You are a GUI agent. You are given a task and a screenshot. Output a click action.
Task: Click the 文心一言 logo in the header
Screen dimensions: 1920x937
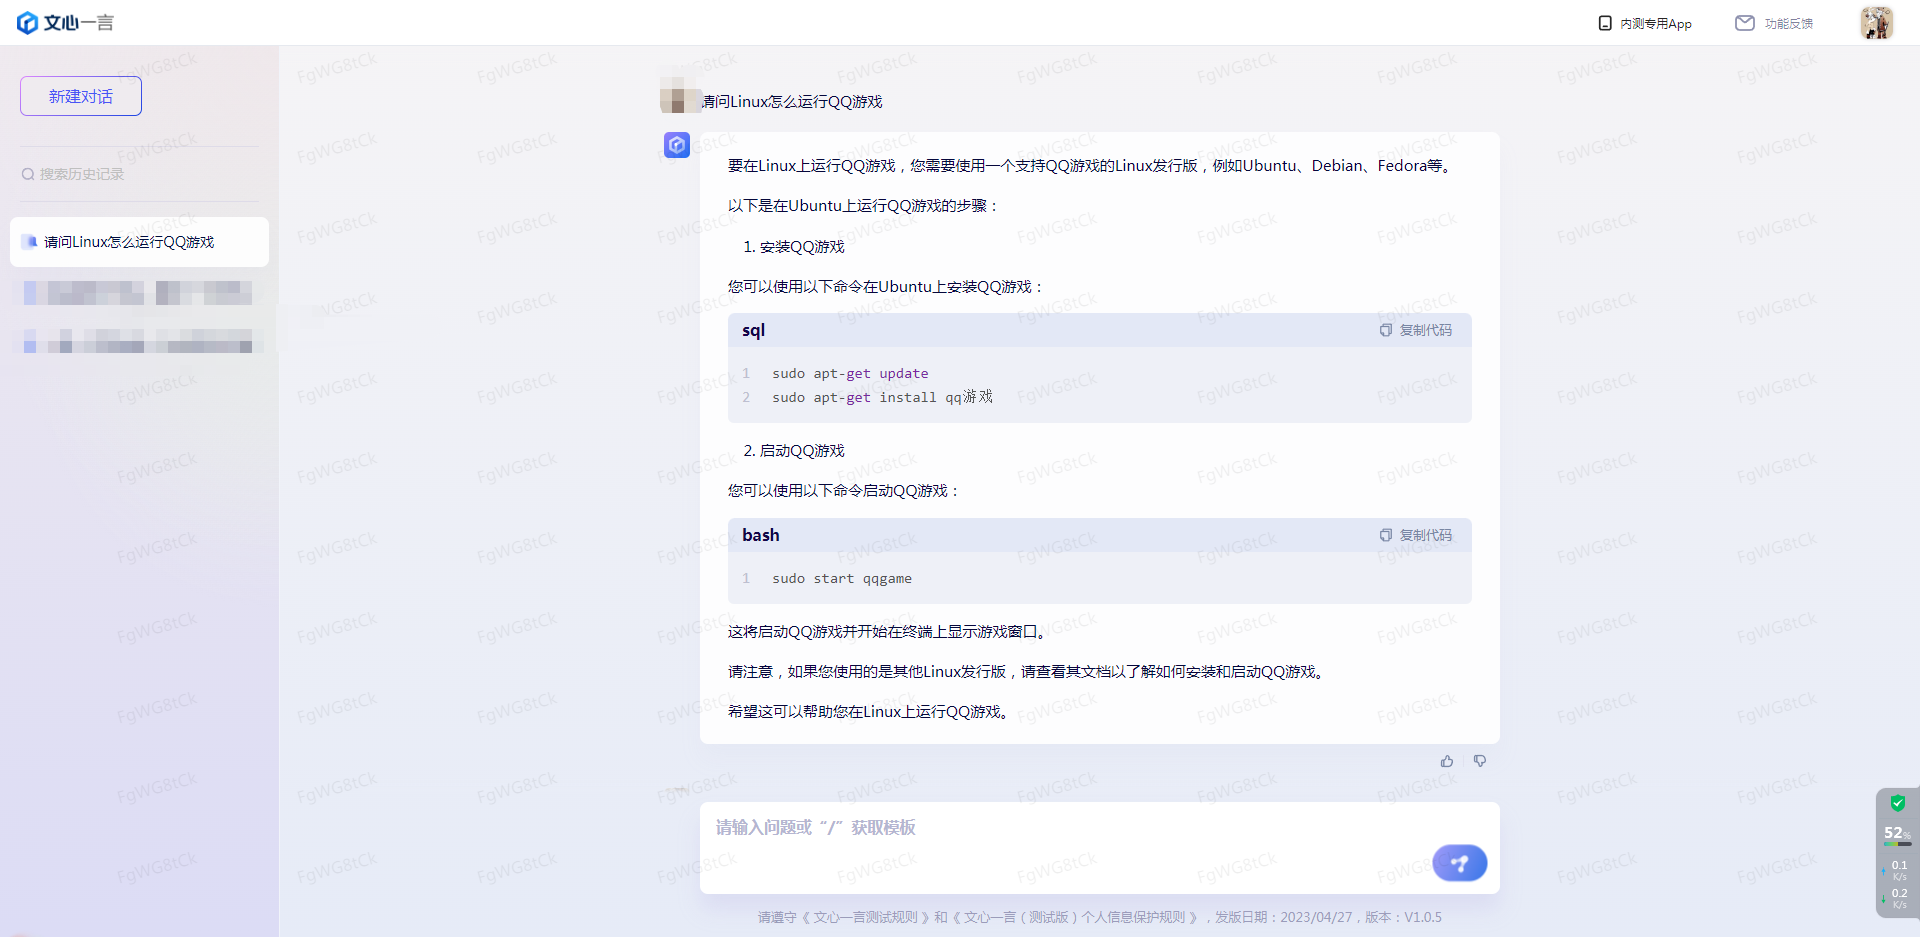point(66,22)
